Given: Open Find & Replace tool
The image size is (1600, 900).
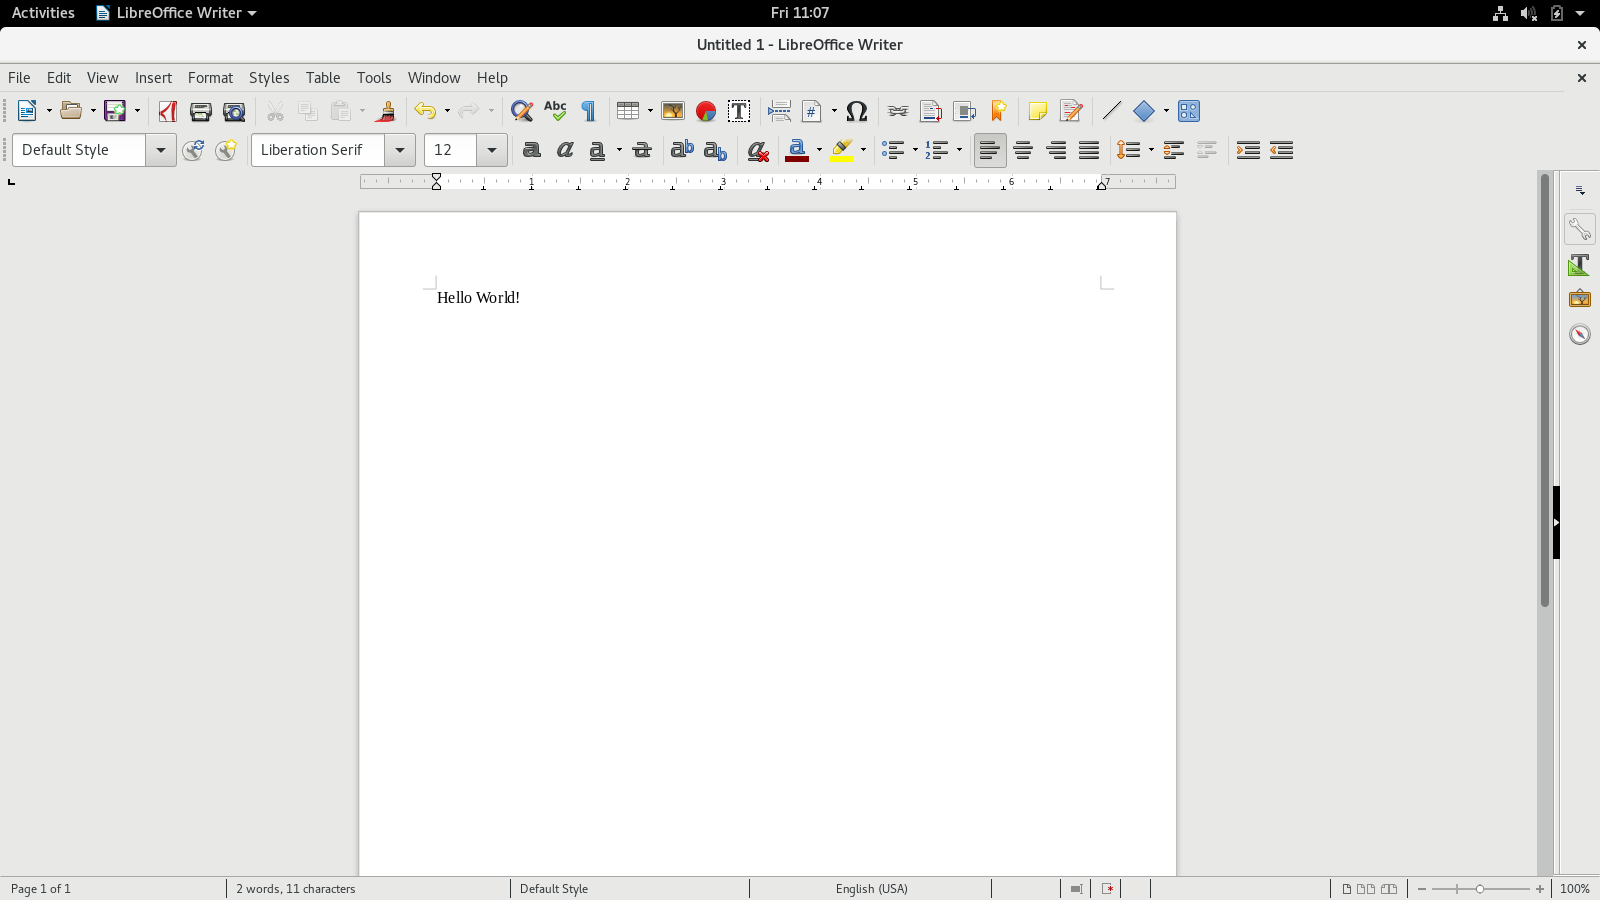Looking at the screenshot, I should (521, 111).
